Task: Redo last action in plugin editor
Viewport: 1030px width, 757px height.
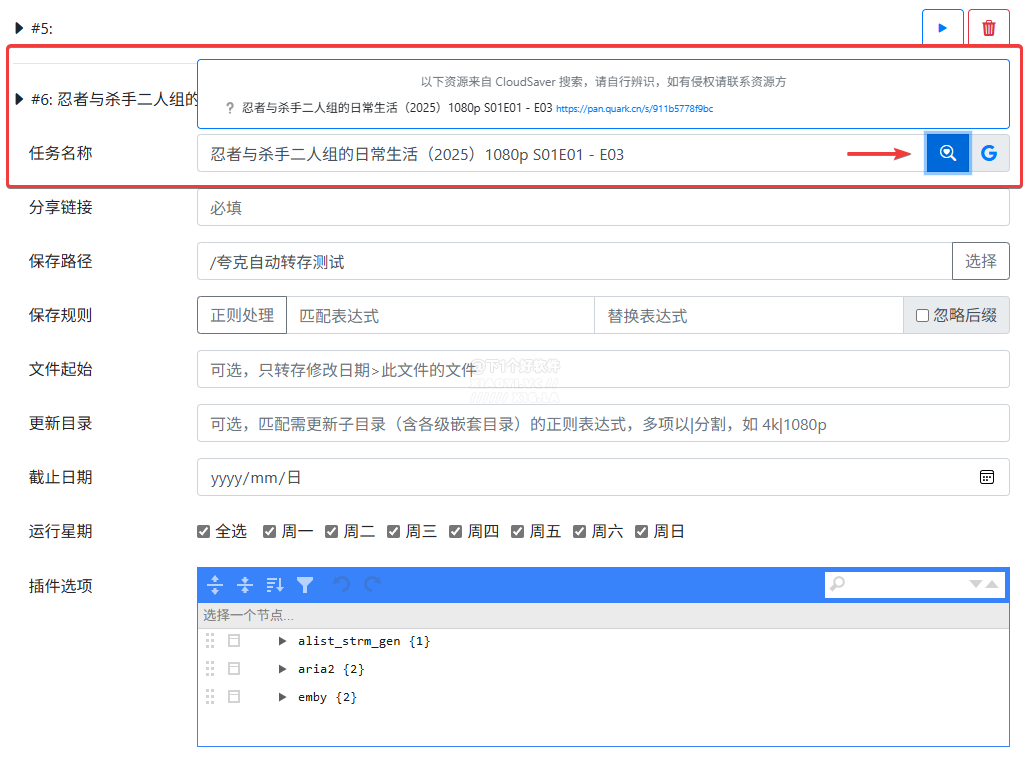Action: (x=372, y=584)
